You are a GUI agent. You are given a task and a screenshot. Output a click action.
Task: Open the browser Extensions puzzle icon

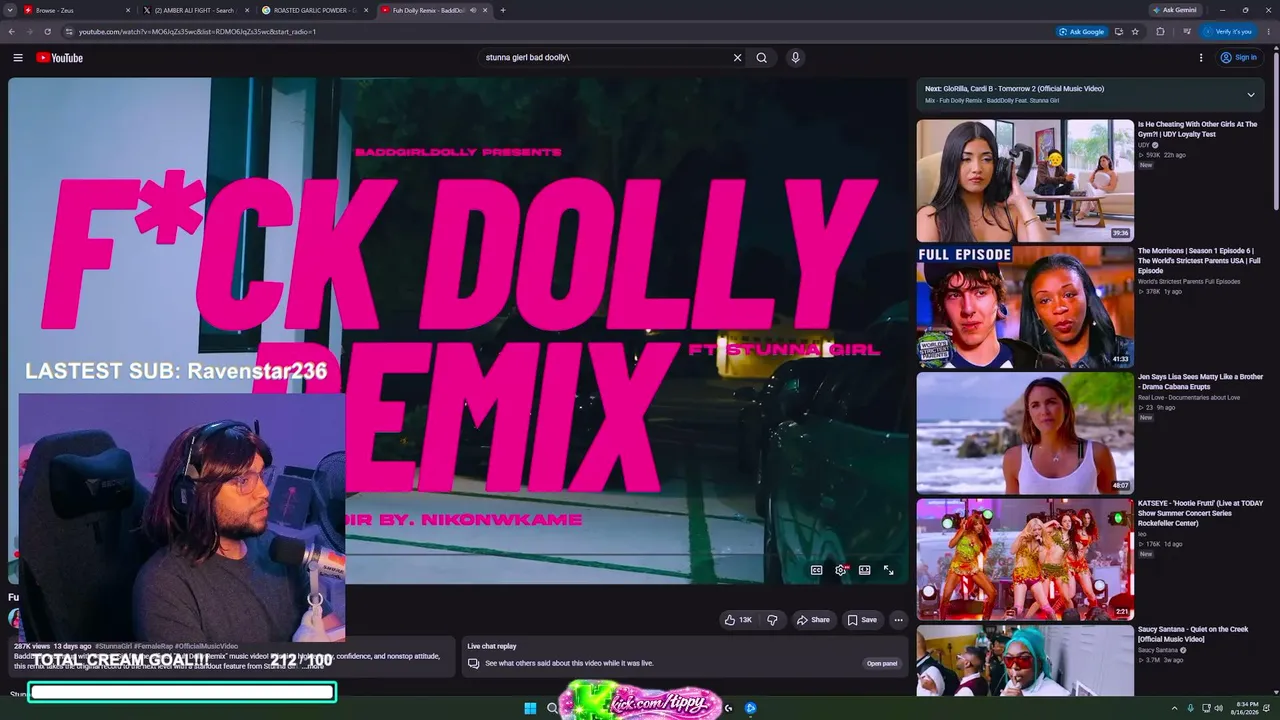[x=1160, y=32]
